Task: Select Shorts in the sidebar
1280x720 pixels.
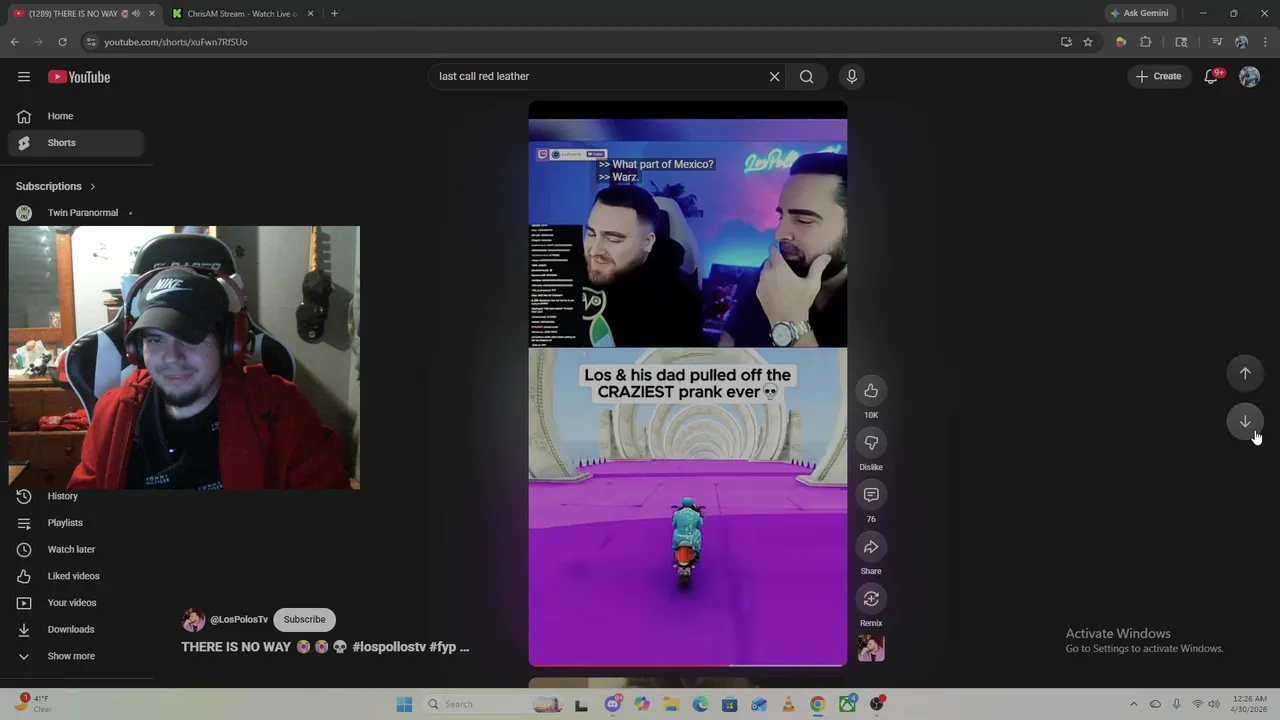Action: (x=76, y=143)
